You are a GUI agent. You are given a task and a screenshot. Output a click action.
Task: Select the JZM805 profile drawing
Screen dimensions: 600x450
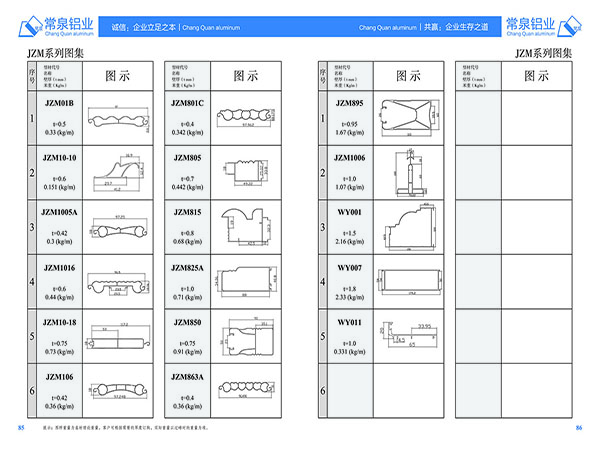click(246, 173)
